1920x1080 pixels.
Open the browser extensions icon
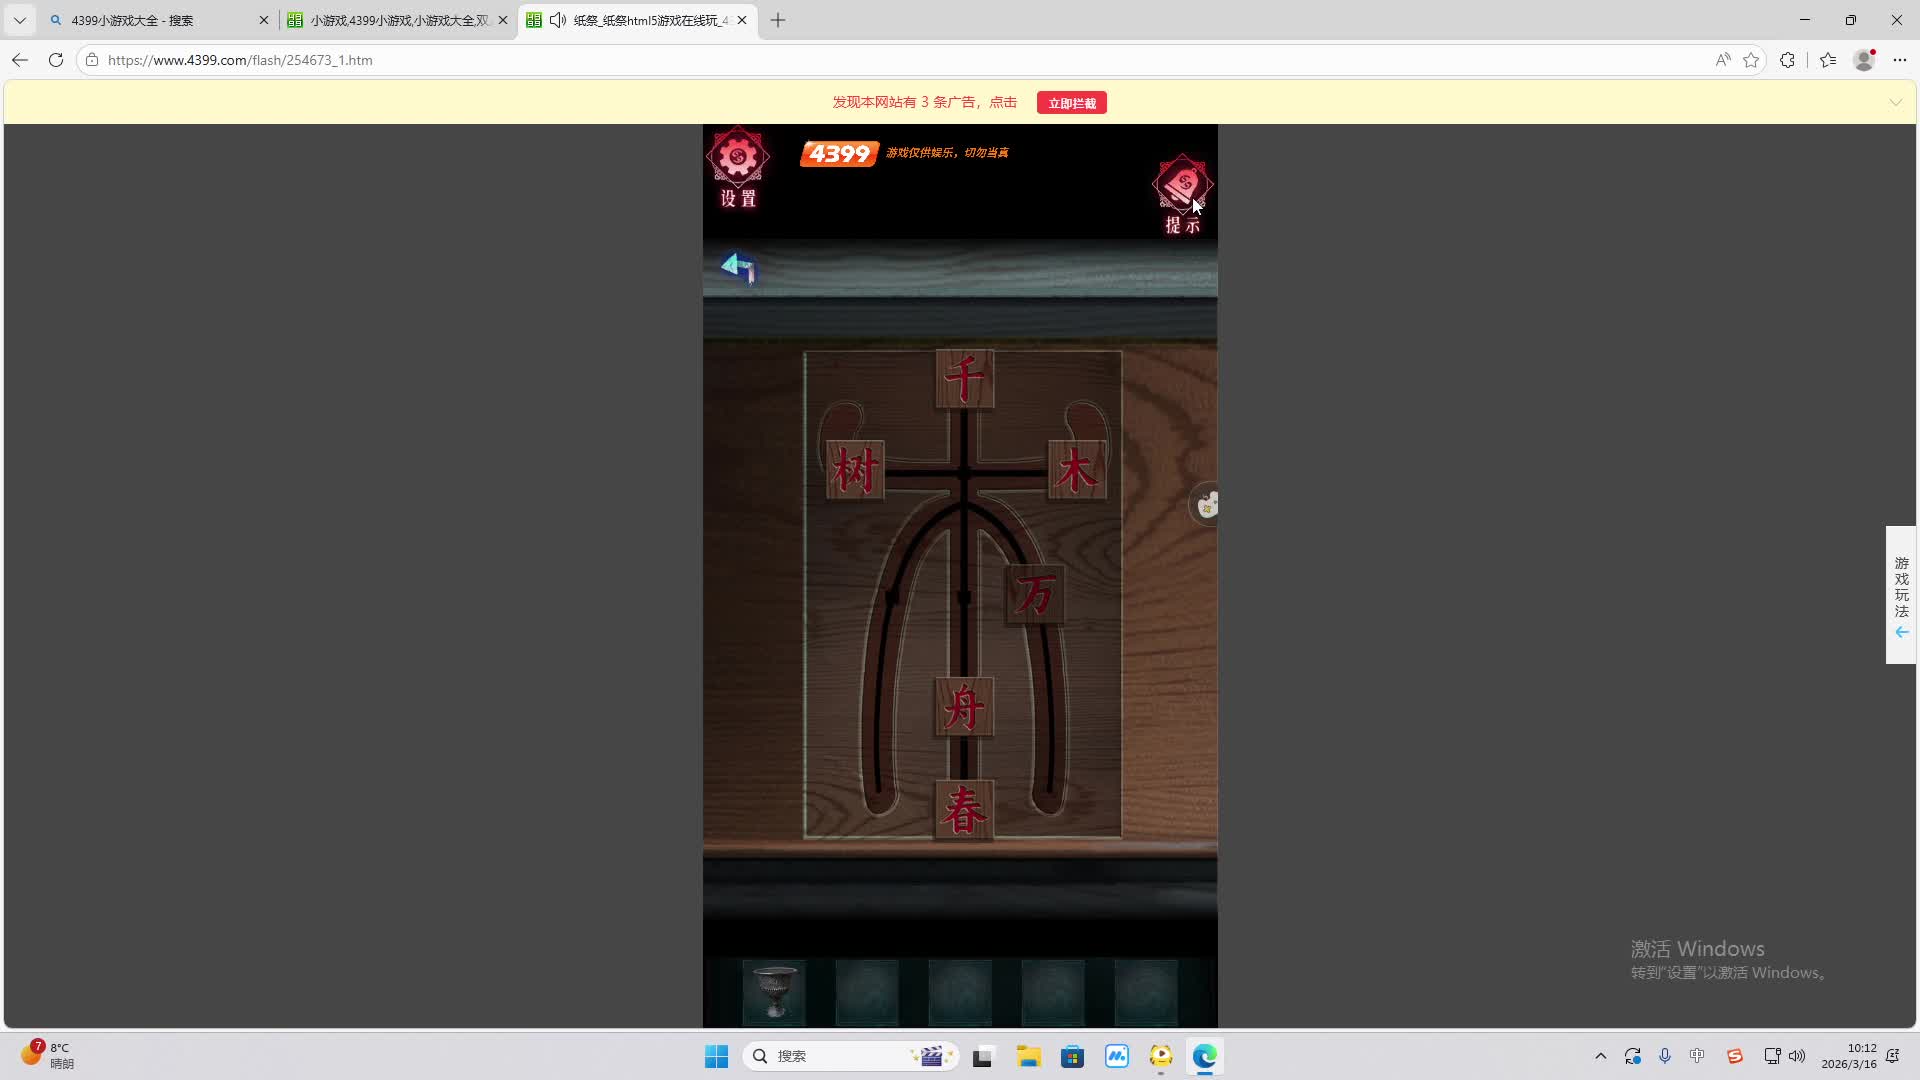pos(1787,60)
